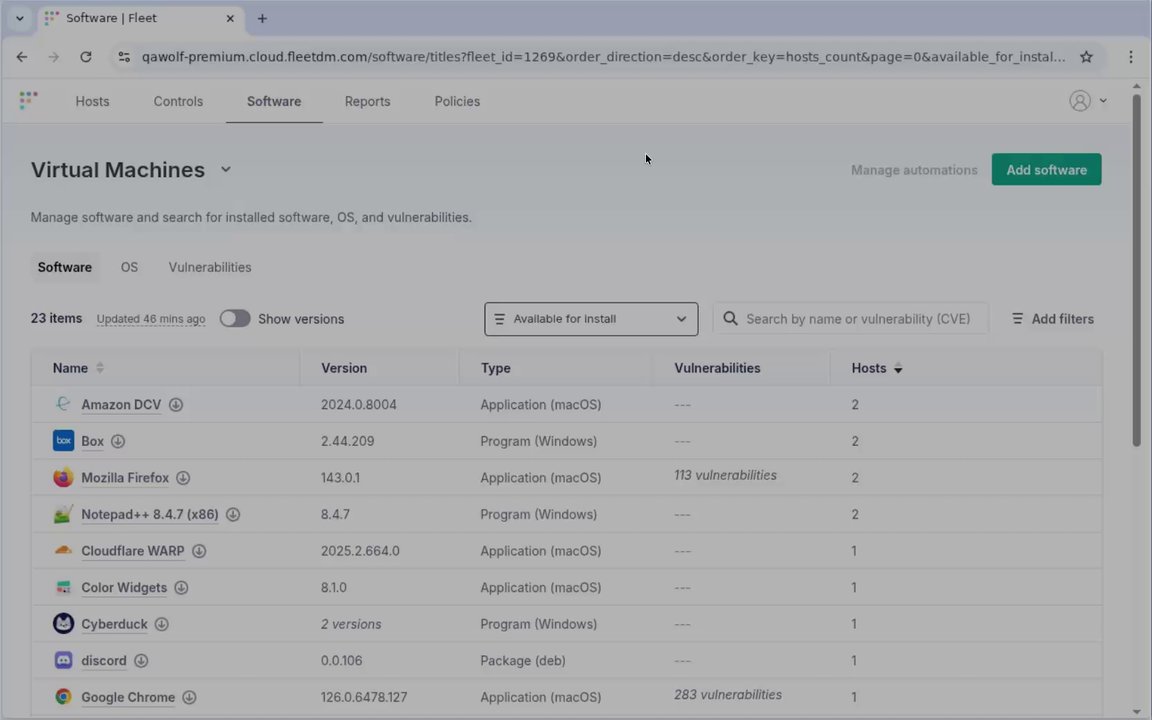Click install icon beside Notepad++ 8.4.7
The image size is (1152, 720).
tap(233, 515)
